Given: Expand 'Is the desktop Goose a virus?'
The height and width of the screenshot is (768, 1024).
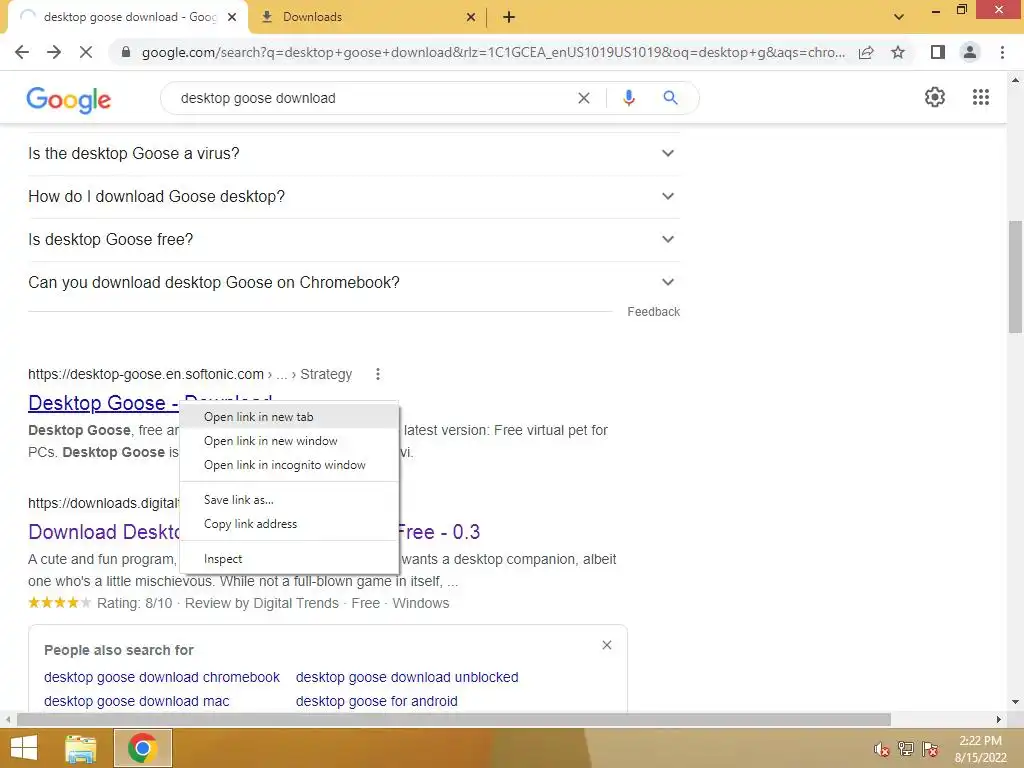Looking at the screenshot, I should click(x=354, y=153).
